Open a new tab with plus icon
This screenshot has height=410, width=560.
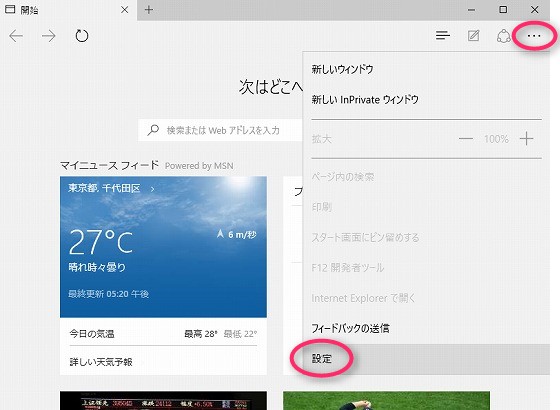point(149,10)
